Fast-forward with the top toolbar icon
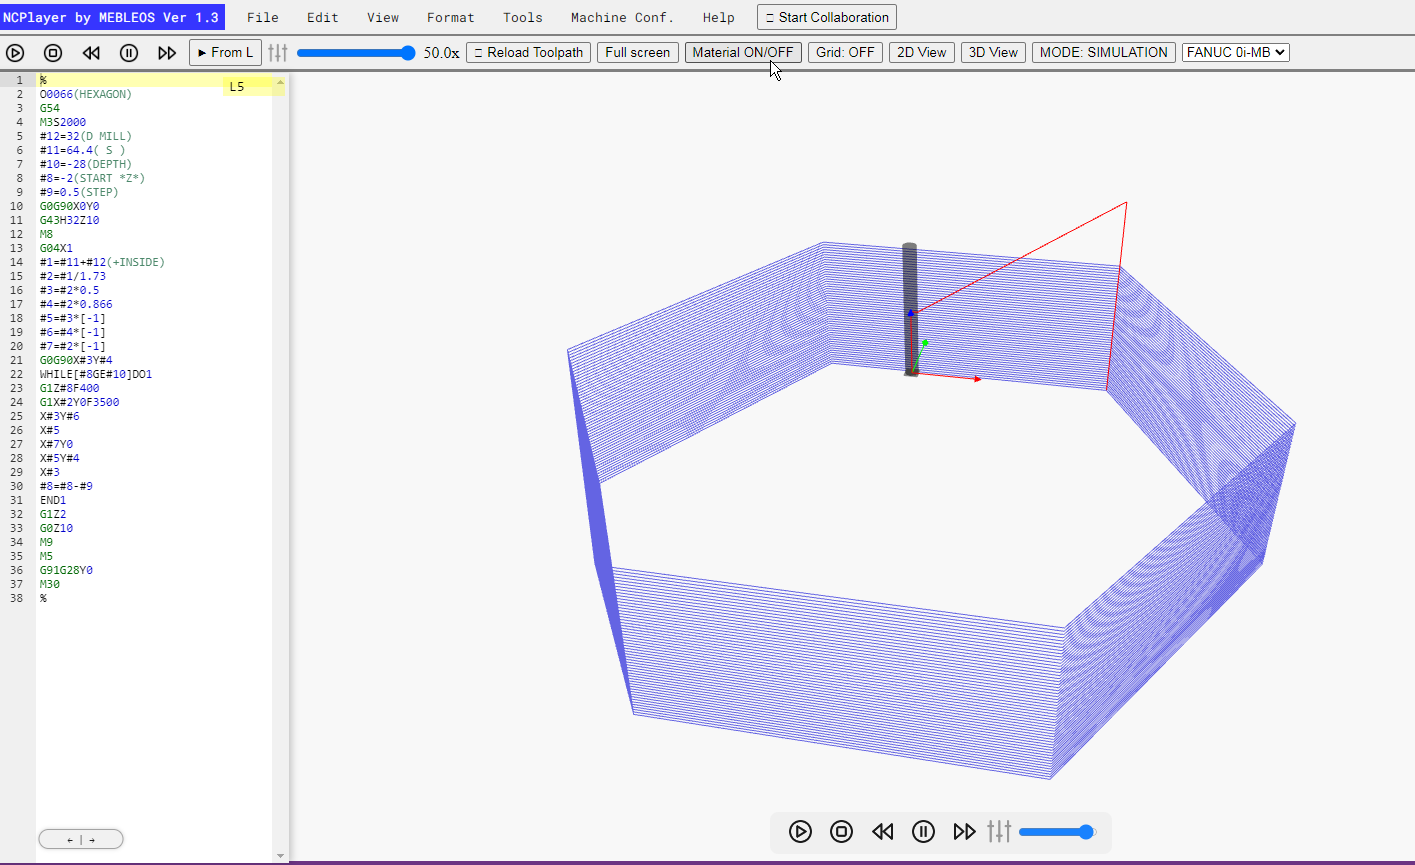Viewport: 1415px width, 865px height. coord(167,53)
